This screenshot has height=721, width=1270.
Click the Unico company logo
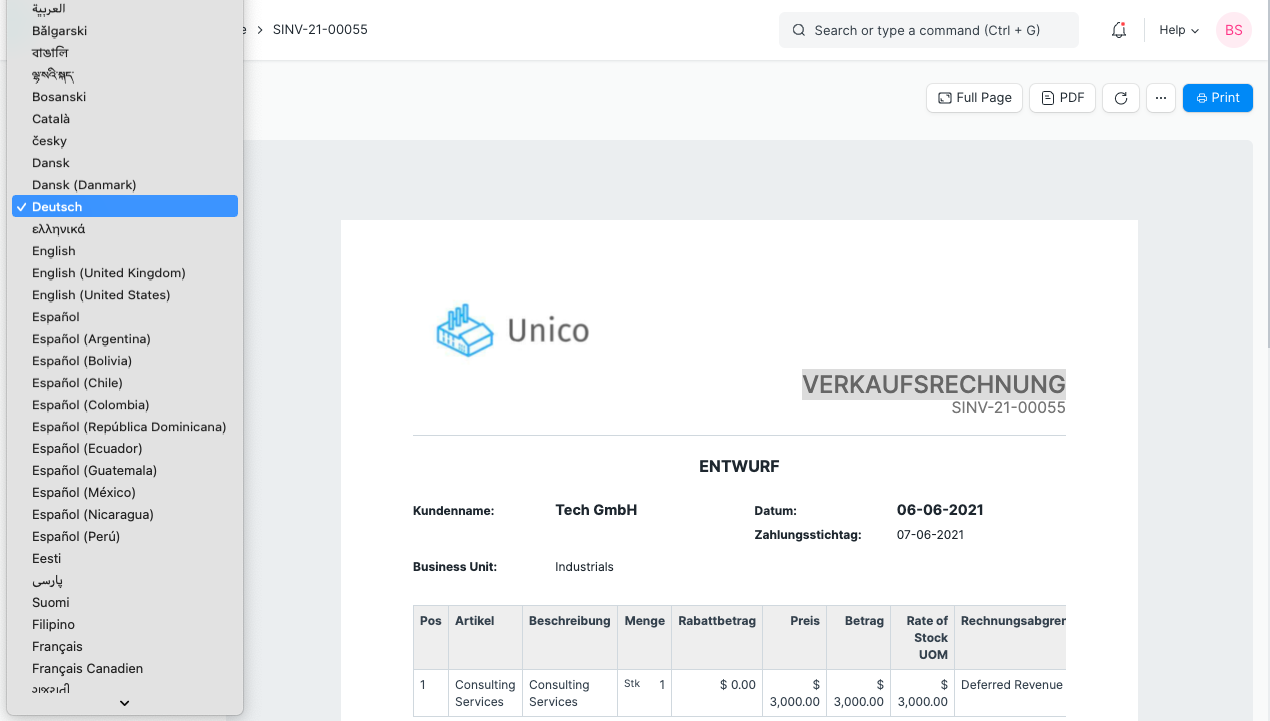[465, 330]
